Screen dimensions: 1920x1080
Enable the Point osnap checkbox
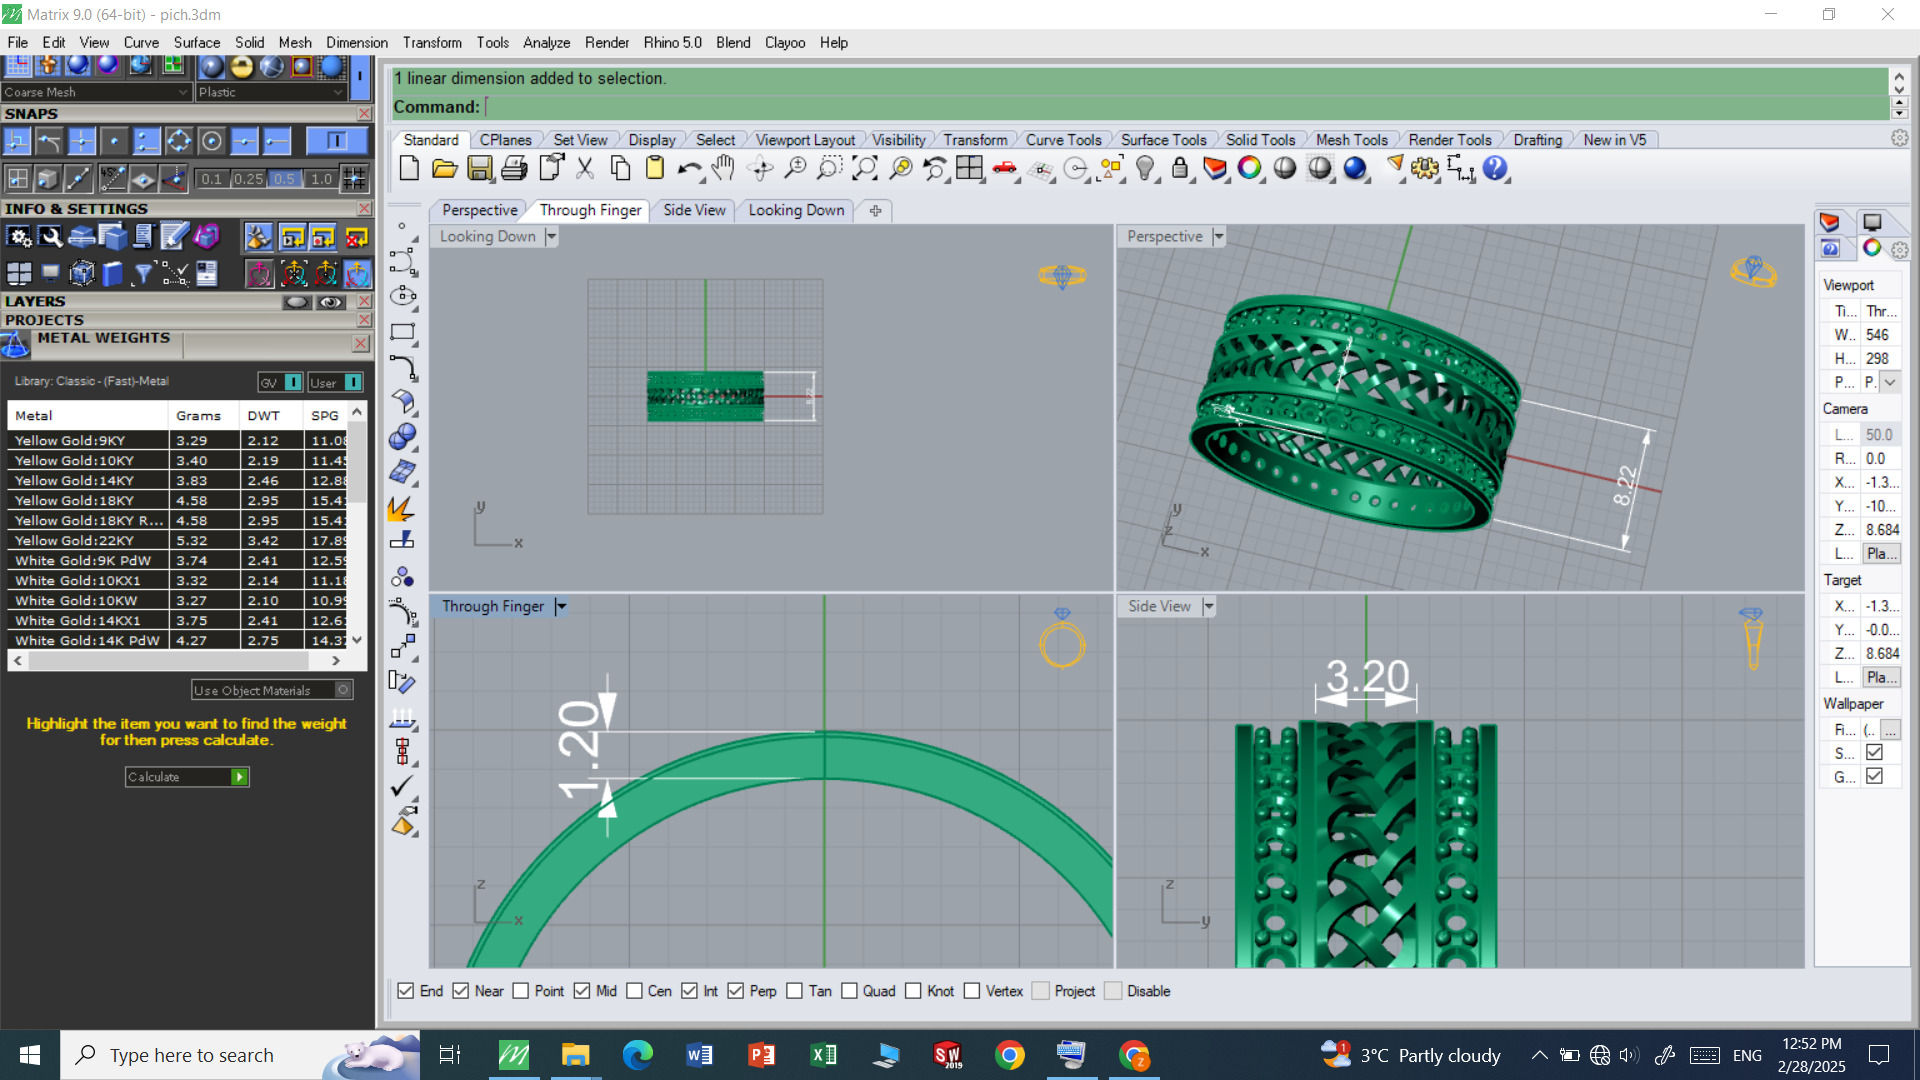click(x=520, y=991)
